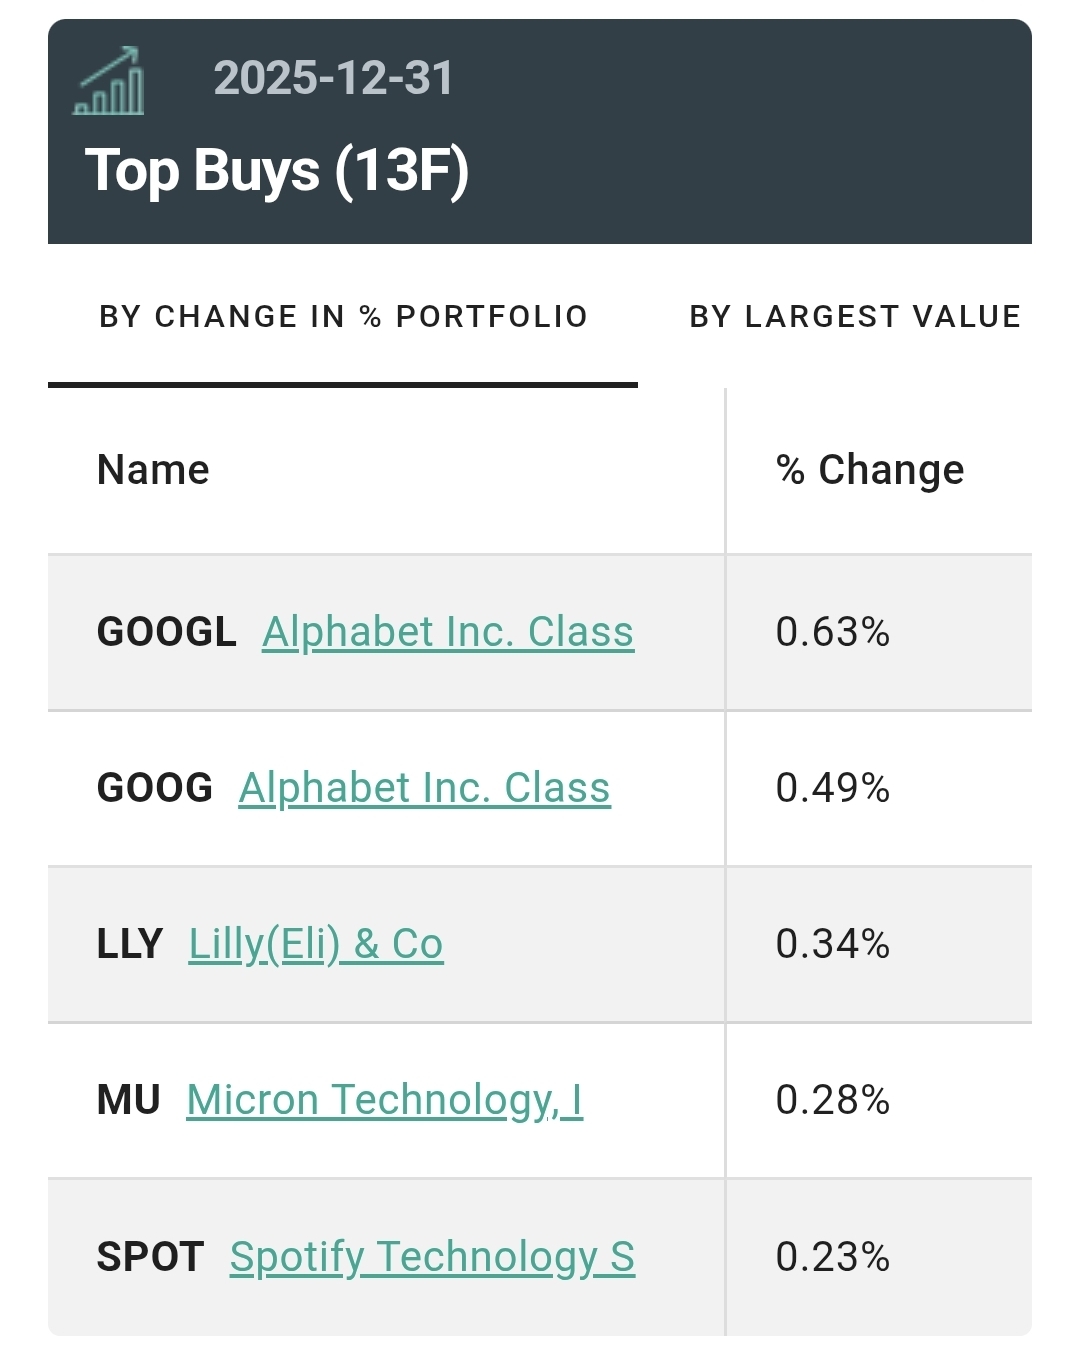The image size is (1080, 1346).
Task: Click the 0.63% change value
Action: coord(832,632)
